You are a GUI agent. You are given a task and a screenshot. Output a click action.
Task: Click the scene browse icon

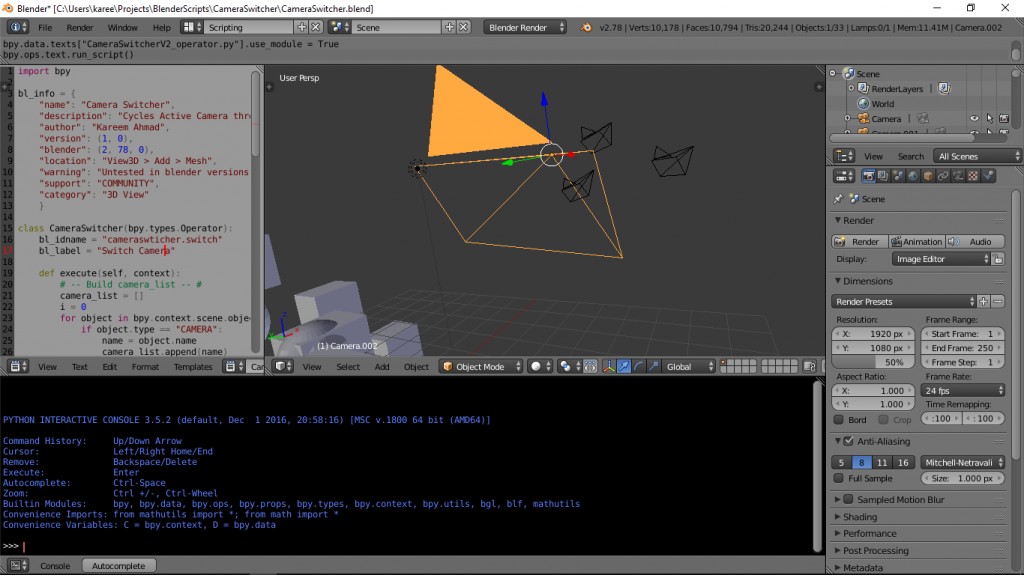(340, 27)
